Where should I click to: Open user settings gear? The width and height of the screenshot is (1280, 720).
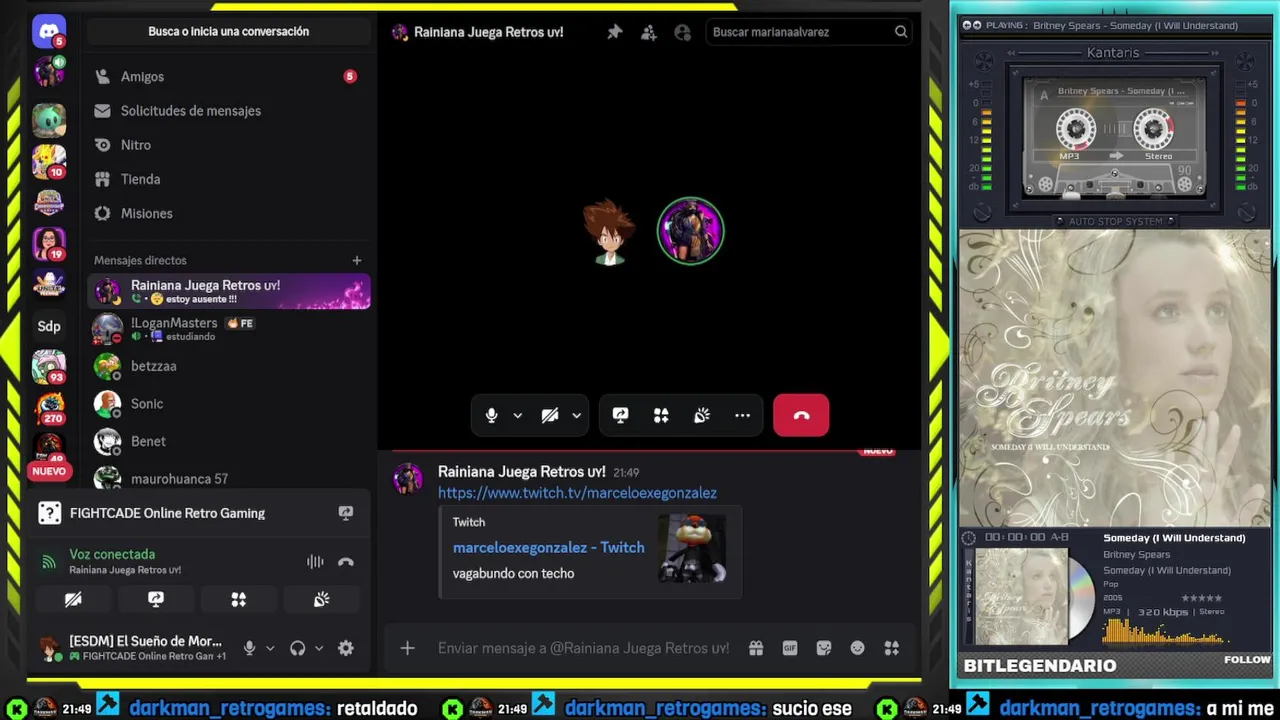(346, 648)
